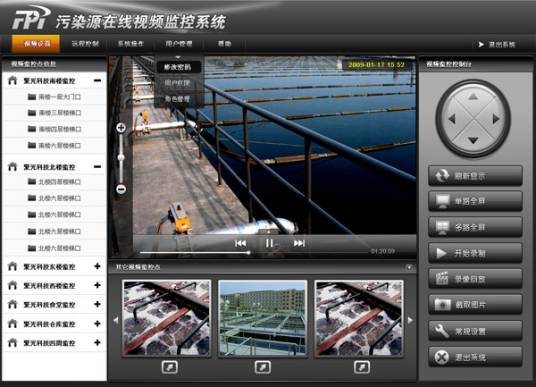This screenshot has height=387, width=536.
Task: Zoom out with the minus icon on video
Action: tap(121, 189)
